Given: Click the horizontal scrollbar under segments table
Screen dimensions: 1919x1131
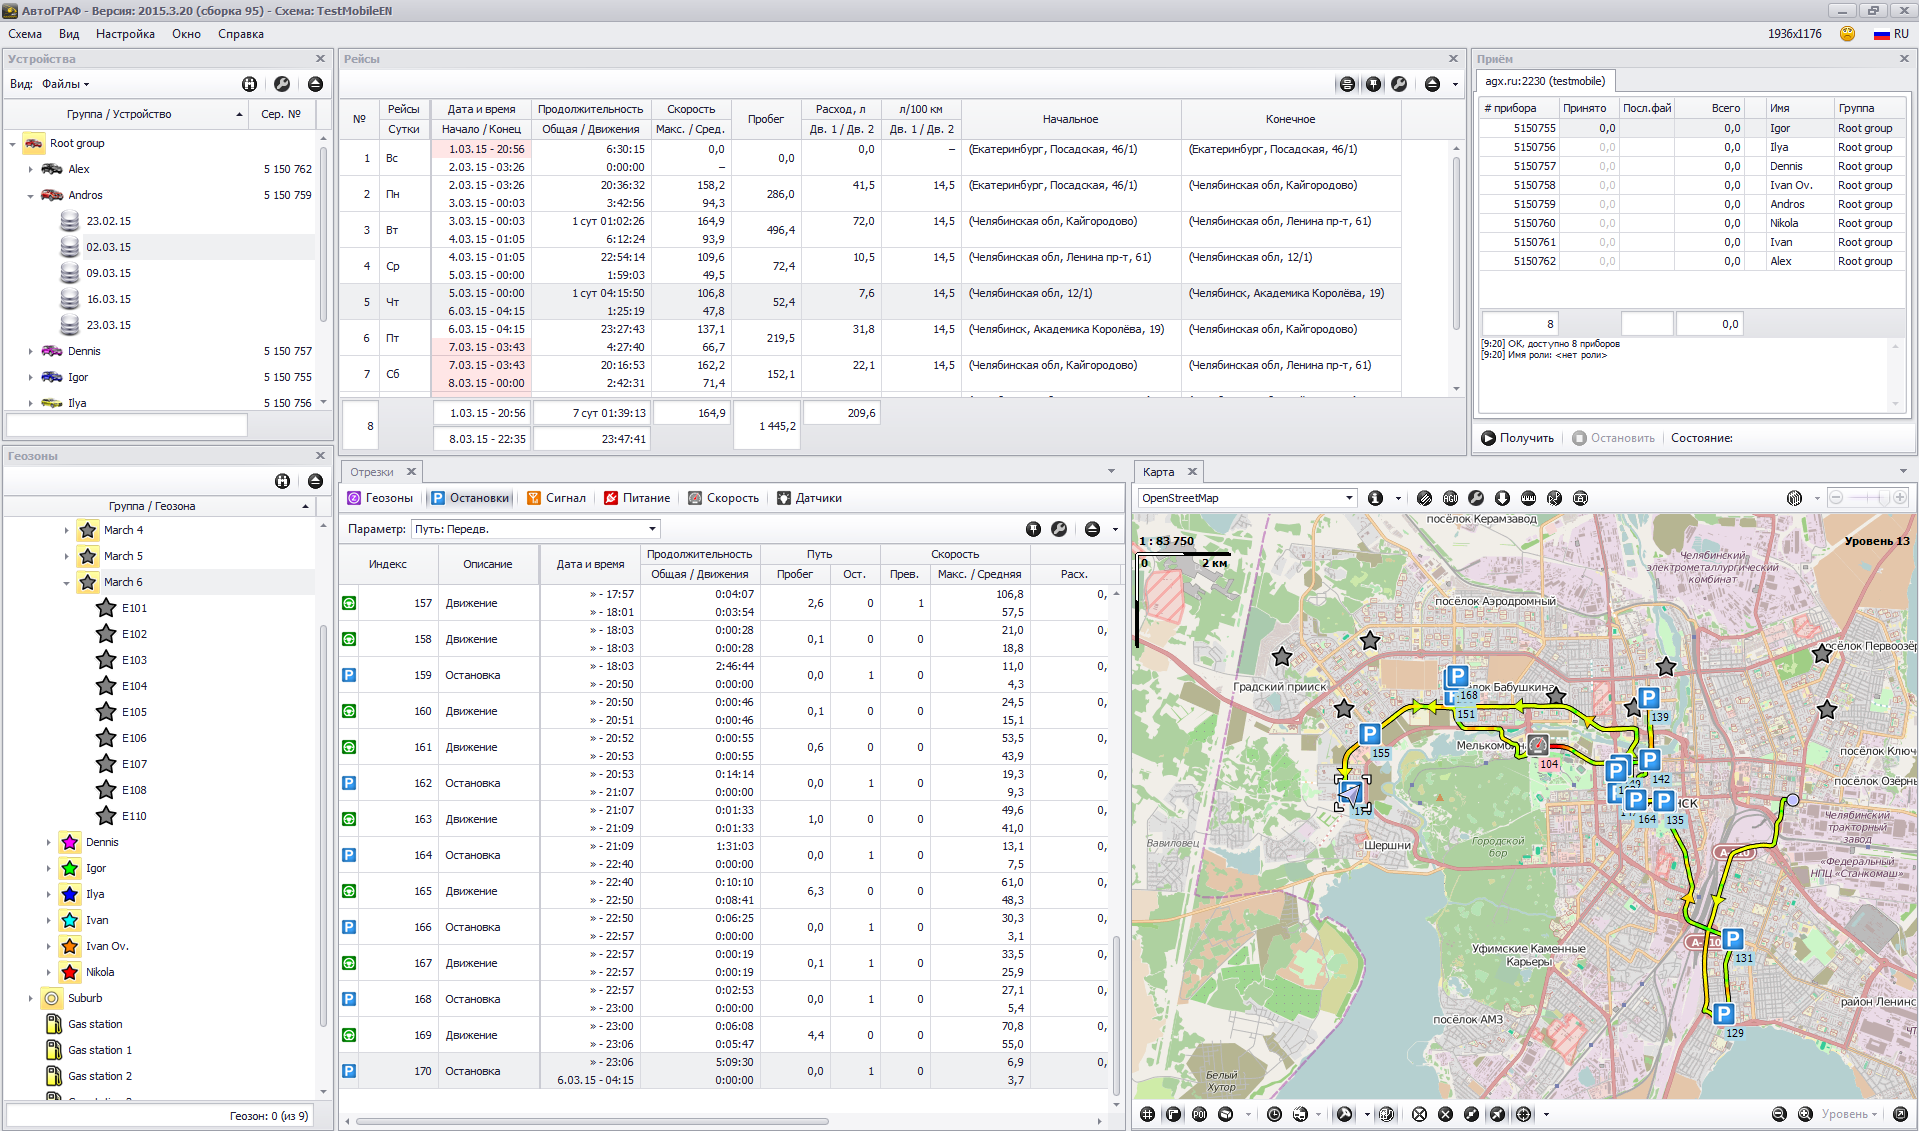Looking at the screenshot, I should [592, 1121].
